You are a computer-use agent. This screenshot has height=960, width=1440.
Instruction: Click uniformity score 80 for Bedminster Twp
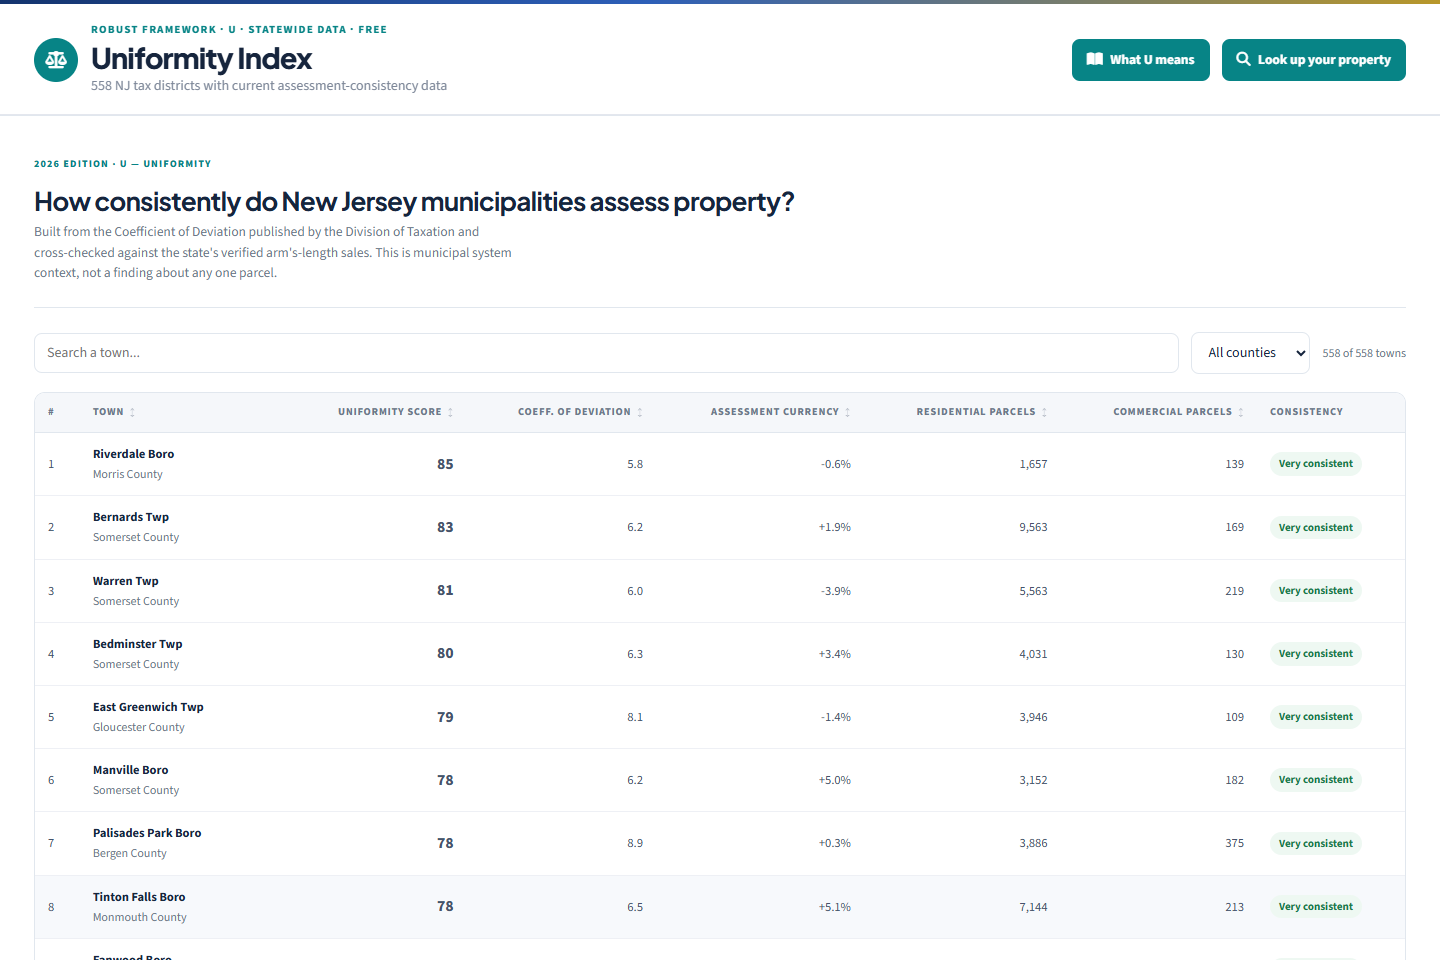[x=445, y=653]
